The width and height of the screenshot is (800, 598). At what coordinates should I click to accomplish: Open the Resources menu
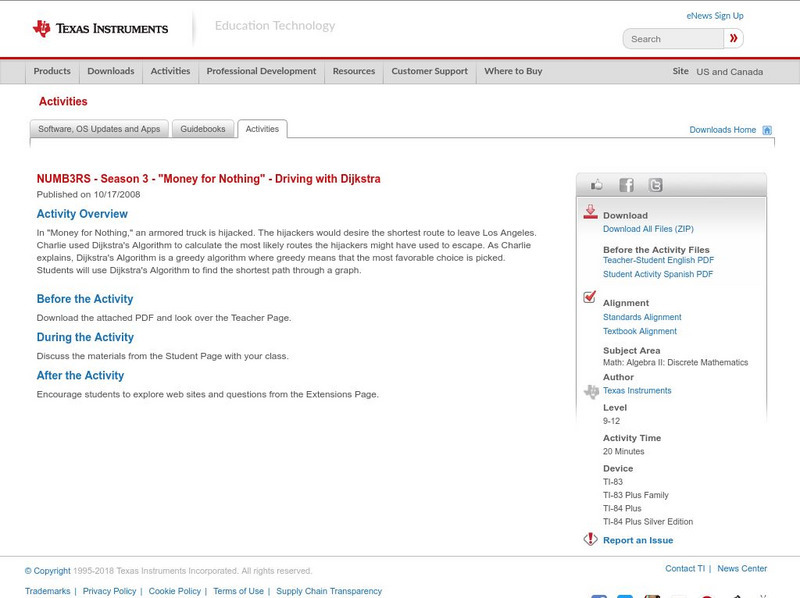point(354,71)
